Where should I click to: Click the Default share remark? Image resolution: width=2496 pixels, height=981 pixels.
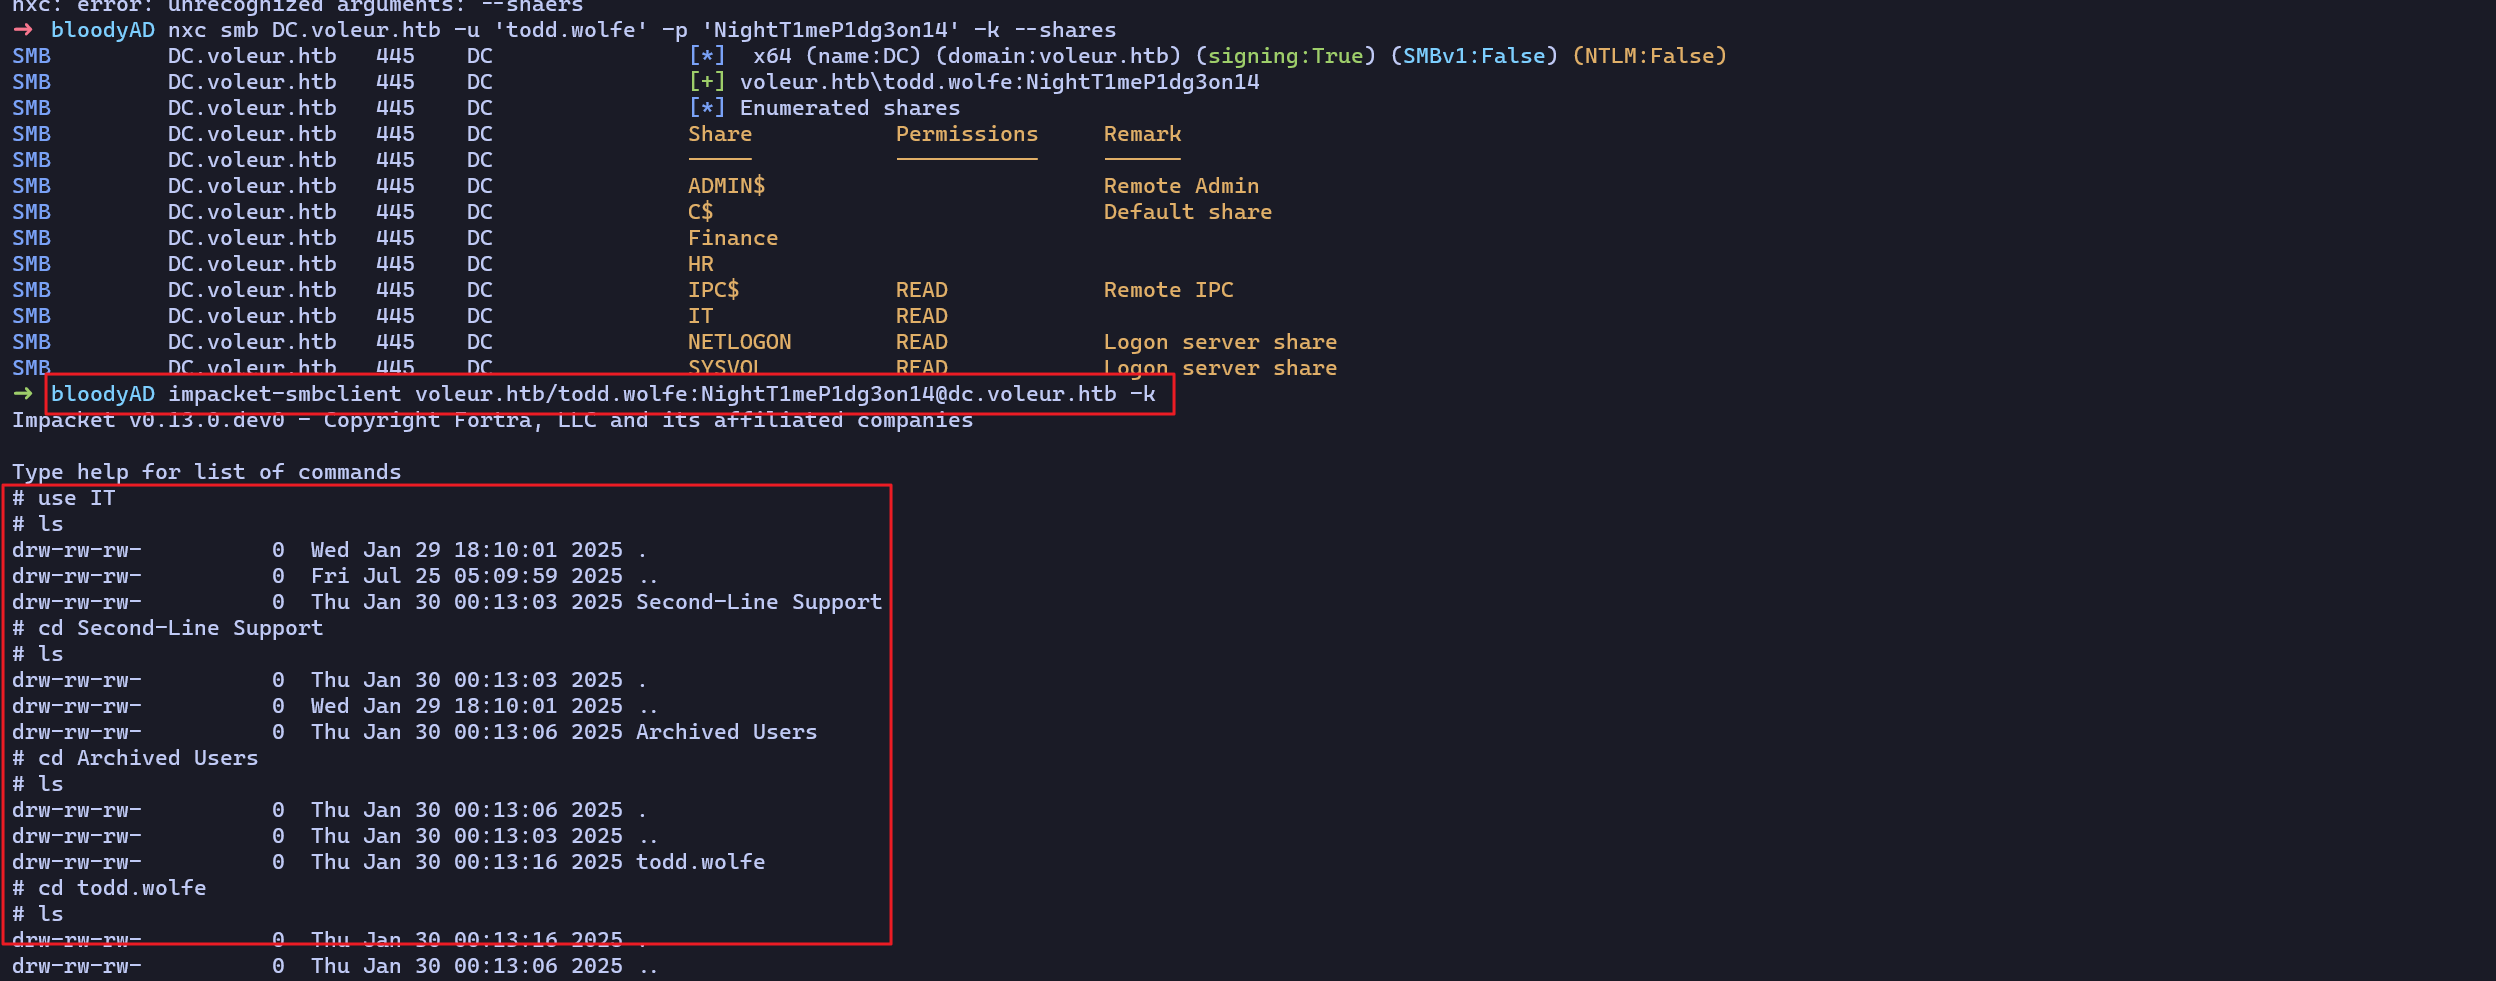coord(1187,212)
